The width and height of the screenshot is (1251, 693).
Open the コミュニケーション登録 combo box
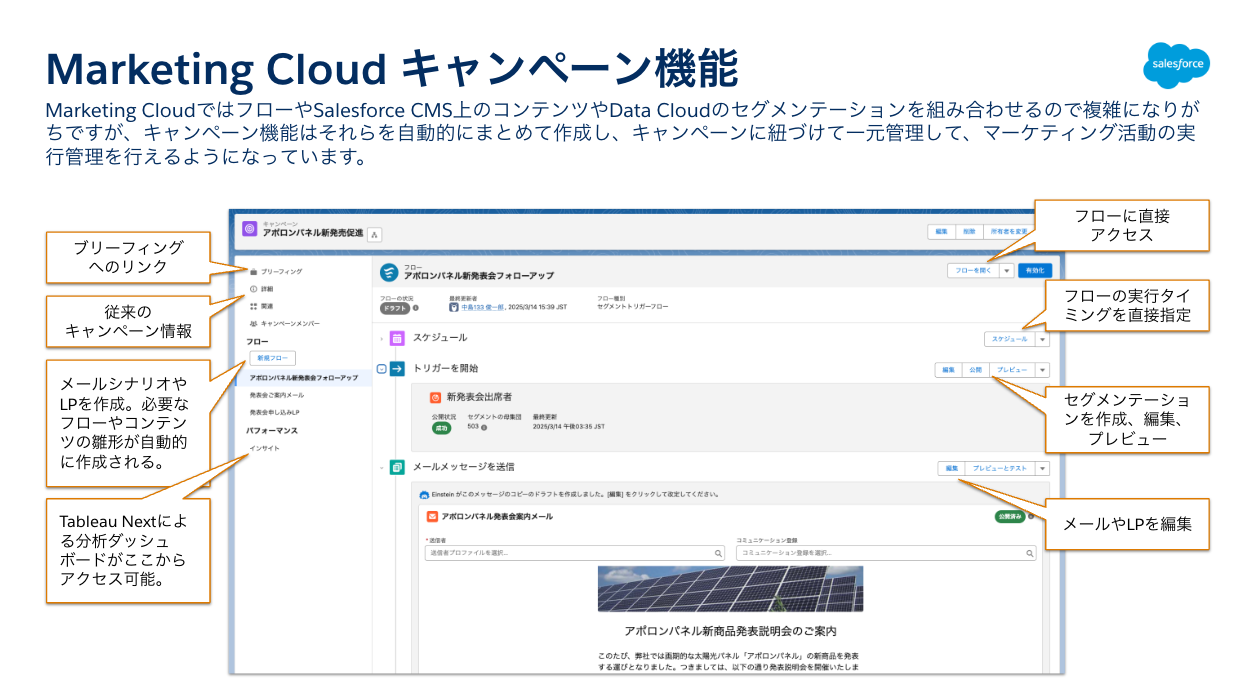(887, 553)
